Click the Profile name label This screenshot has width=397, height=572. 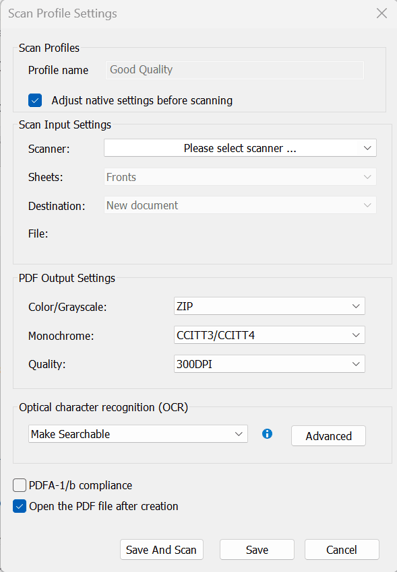click(x=58, y=70)
